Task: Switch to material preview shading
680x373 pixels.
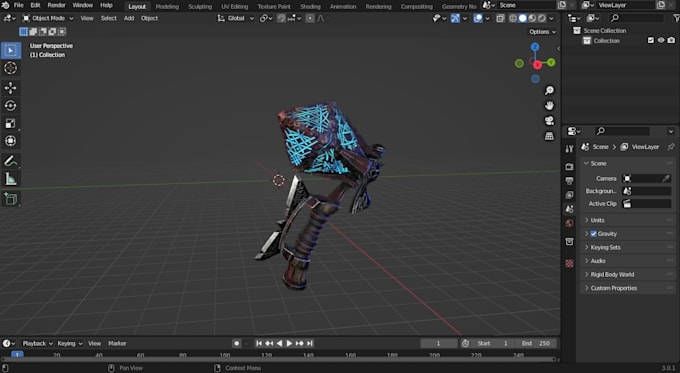Action: click(x=532, y=18)
